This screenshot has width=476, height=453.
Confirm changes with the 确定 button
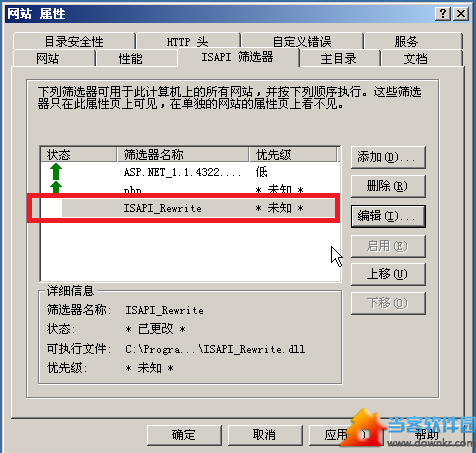[x=184, y=435]
